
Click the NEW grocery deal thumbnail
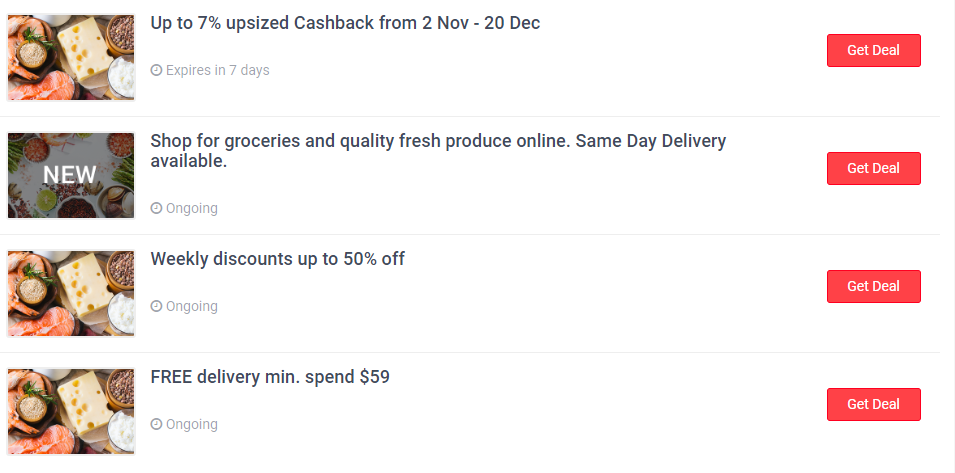[x=71, y=175]
